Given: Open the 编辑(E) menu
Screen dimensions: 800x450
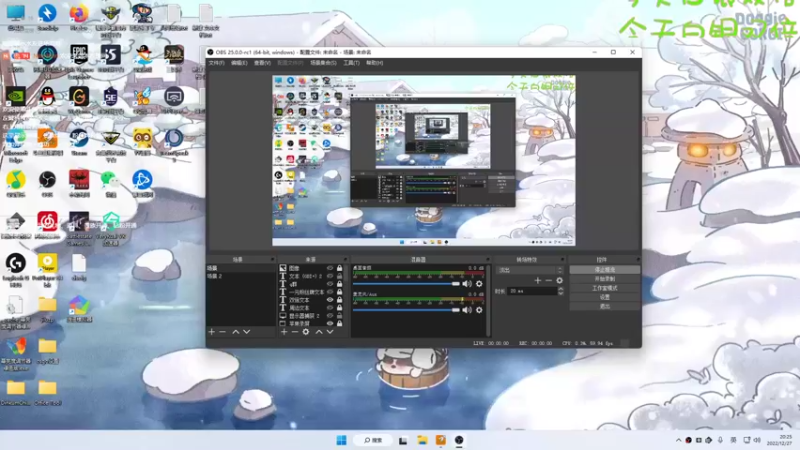Looking at the screenshot, I should tap(239, 63).
